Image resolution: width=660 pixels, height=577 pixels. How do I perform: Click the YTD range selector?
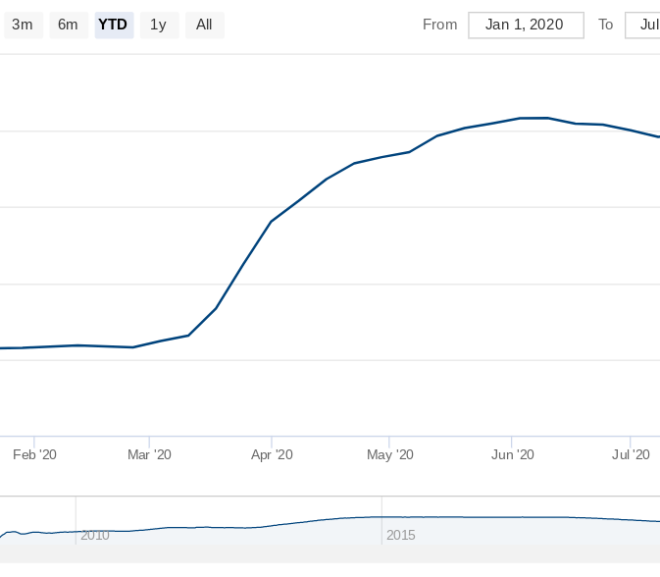pos(114,25)
